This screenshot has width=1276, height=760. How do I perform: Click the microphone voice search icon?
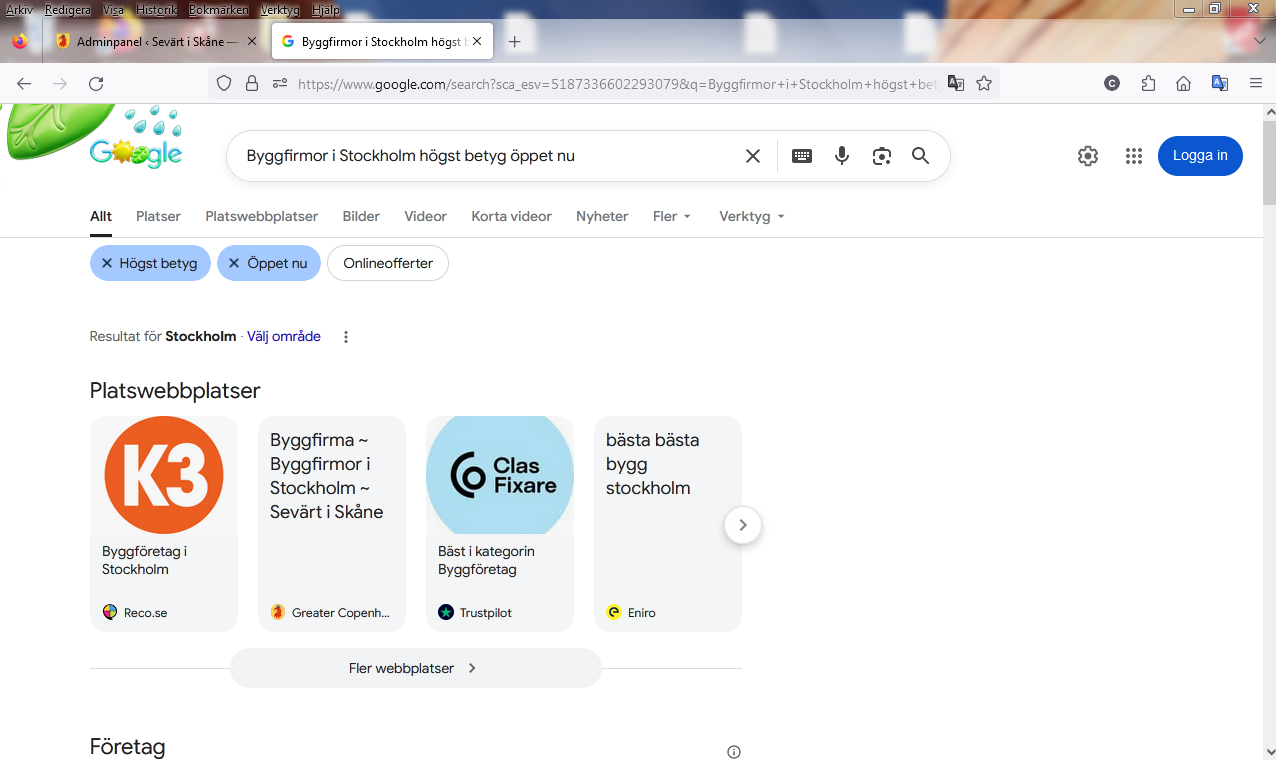tap(842, 156)
